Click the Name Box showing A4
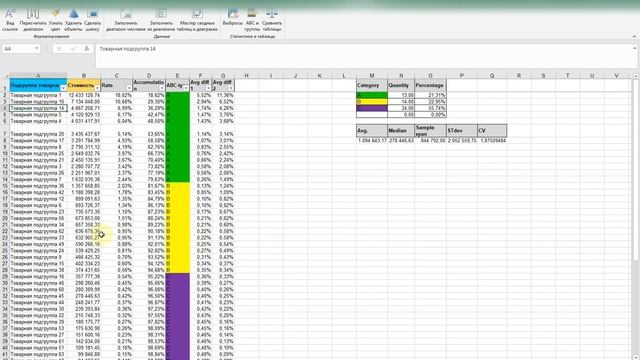The image size is (640, 360). (x=18, y=49)
